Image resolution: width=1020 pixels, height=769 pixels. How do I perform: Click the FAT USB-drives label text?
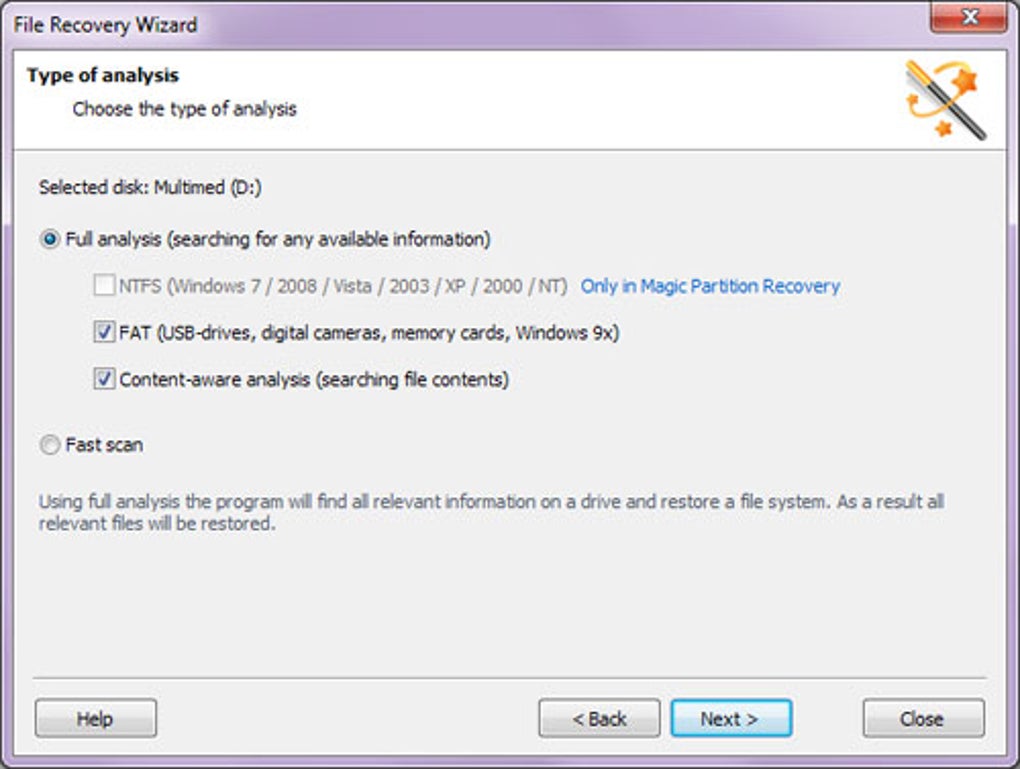(x=370, y=333)
